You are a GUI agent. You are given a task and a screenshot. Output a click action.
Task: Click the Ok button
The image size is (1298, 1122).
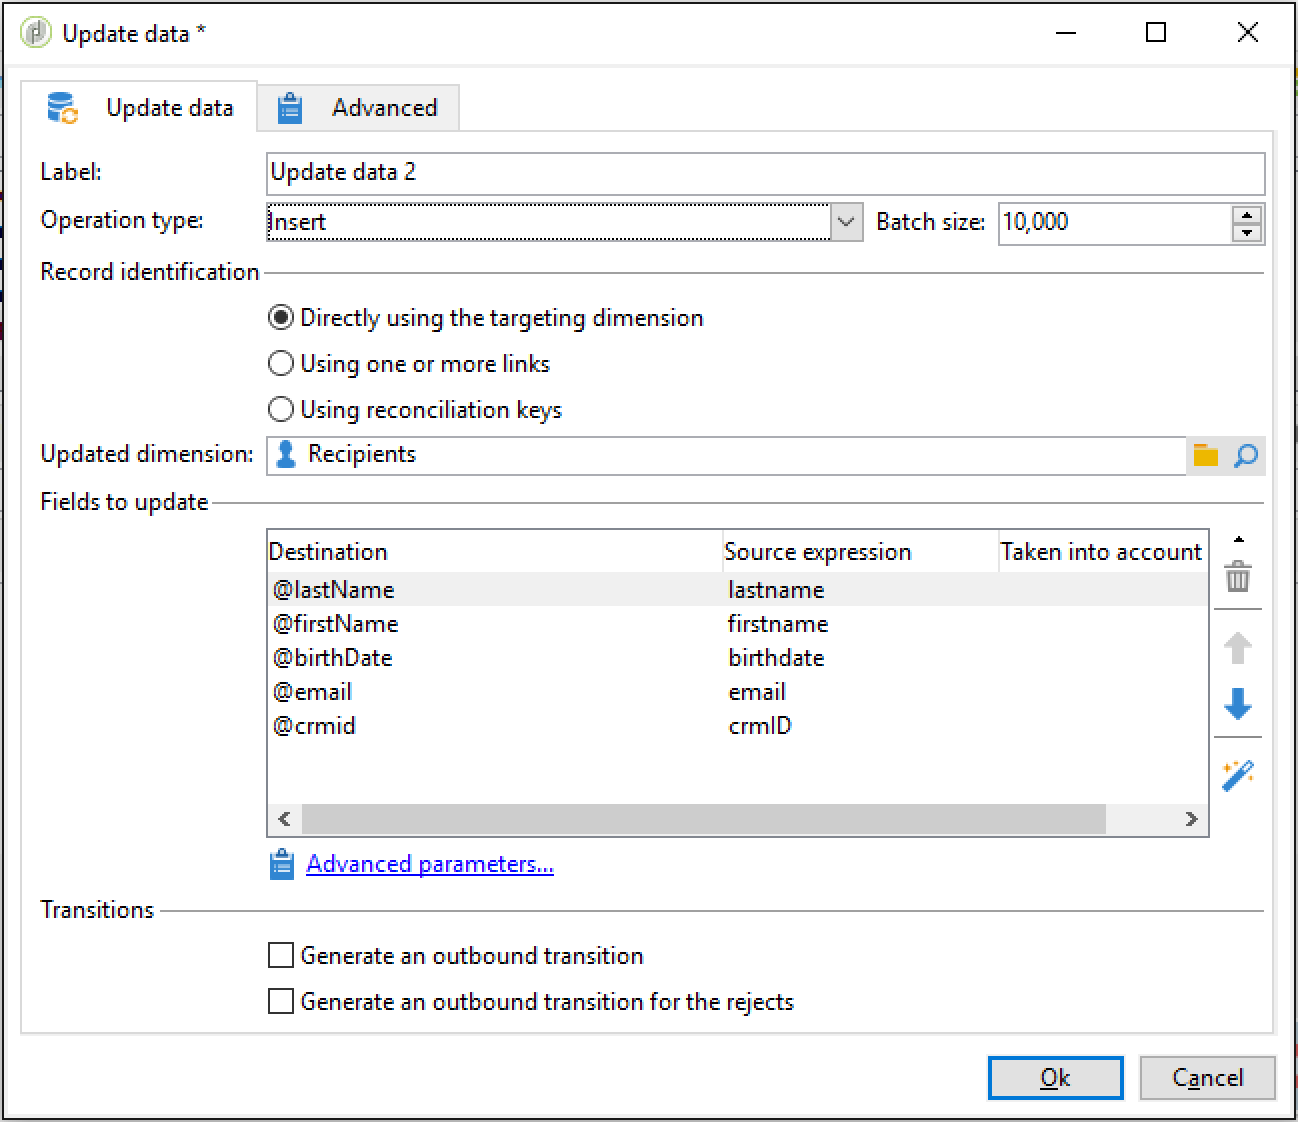point(1055,1077)
